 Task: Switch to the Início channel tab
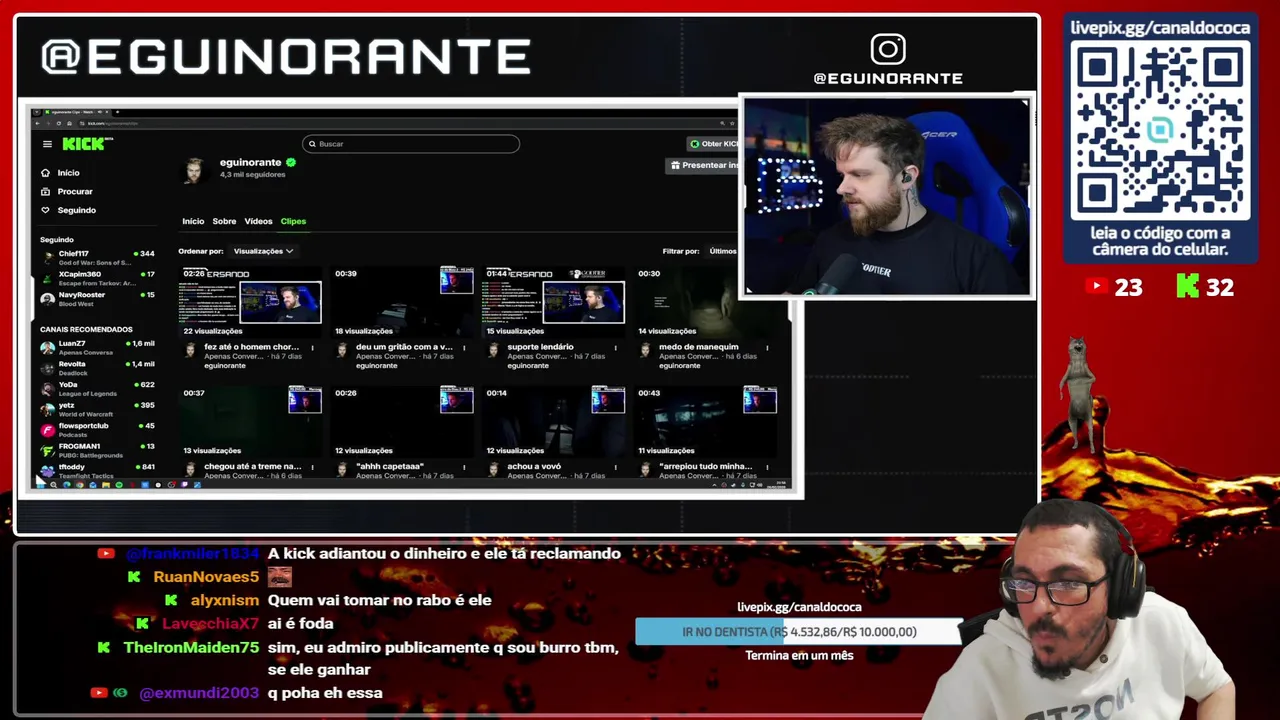click(x=193, y=221)
